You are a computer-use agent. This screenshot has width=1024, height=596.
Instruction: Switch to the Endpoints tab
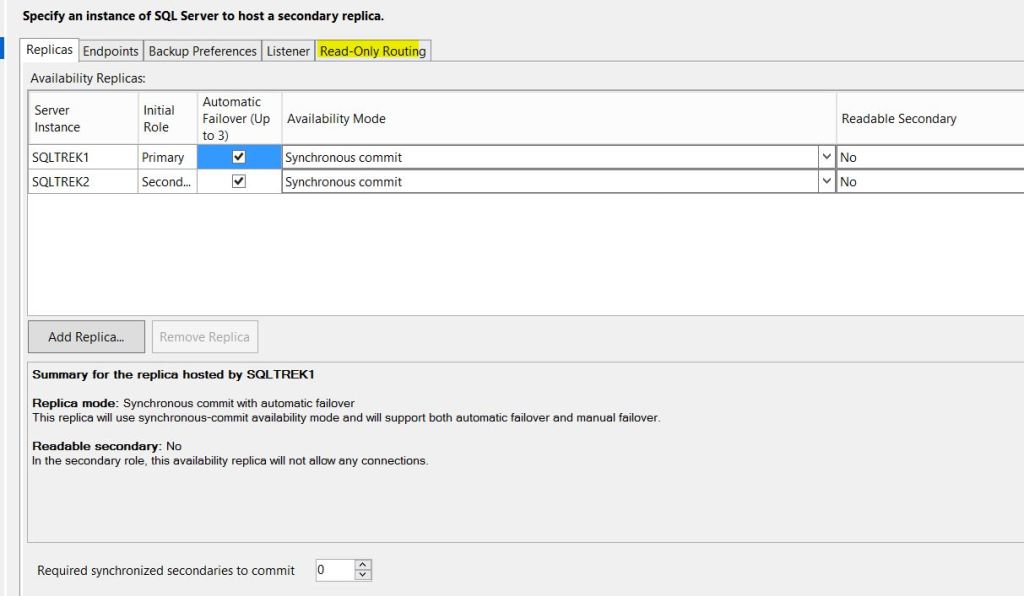point(110,51)
